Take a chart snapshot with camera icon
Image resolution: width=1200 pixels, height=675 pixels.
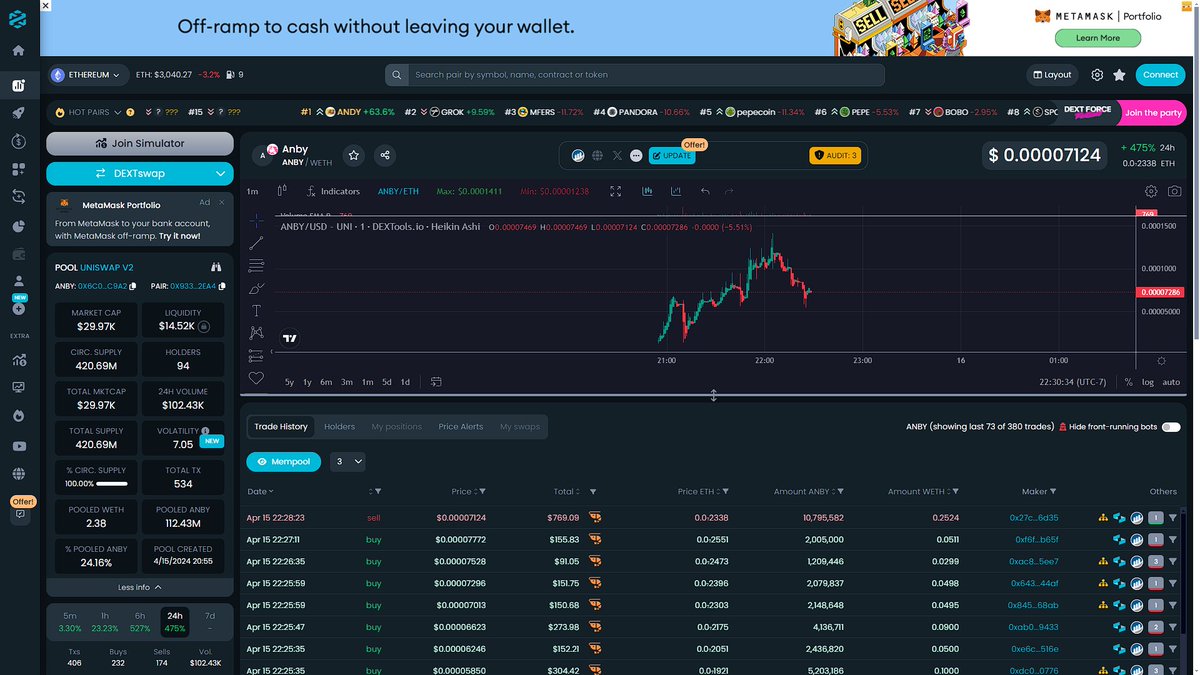(1174, 191)
